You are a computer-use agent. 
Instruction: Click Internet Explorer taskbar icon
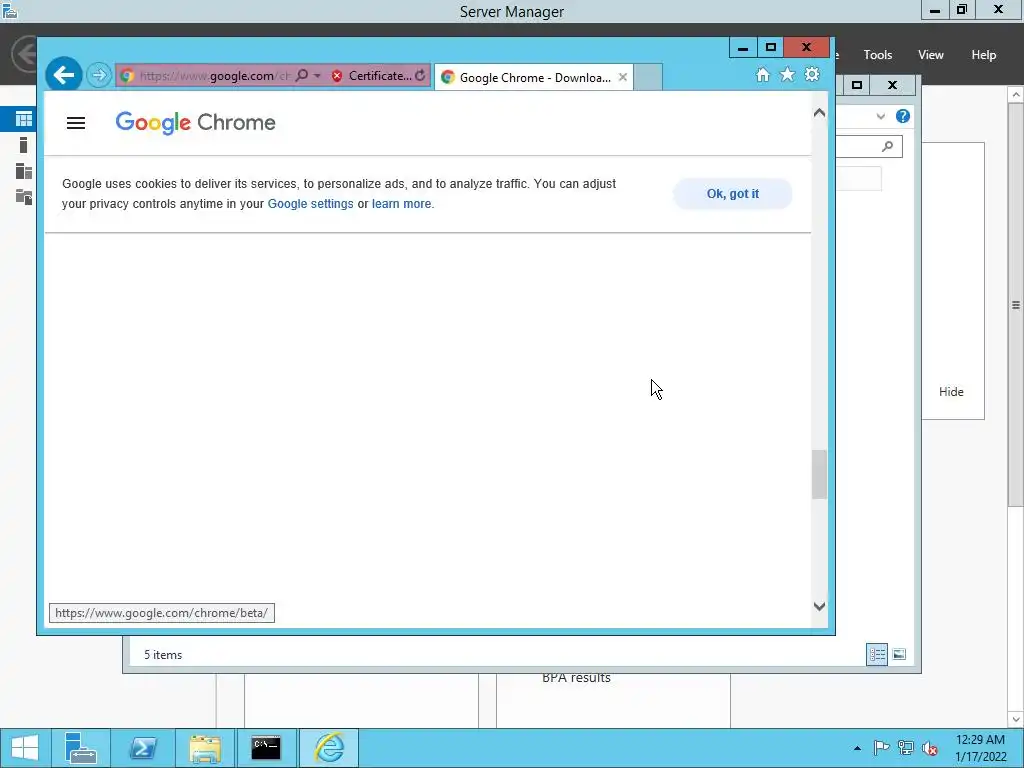tap(328, 748)
